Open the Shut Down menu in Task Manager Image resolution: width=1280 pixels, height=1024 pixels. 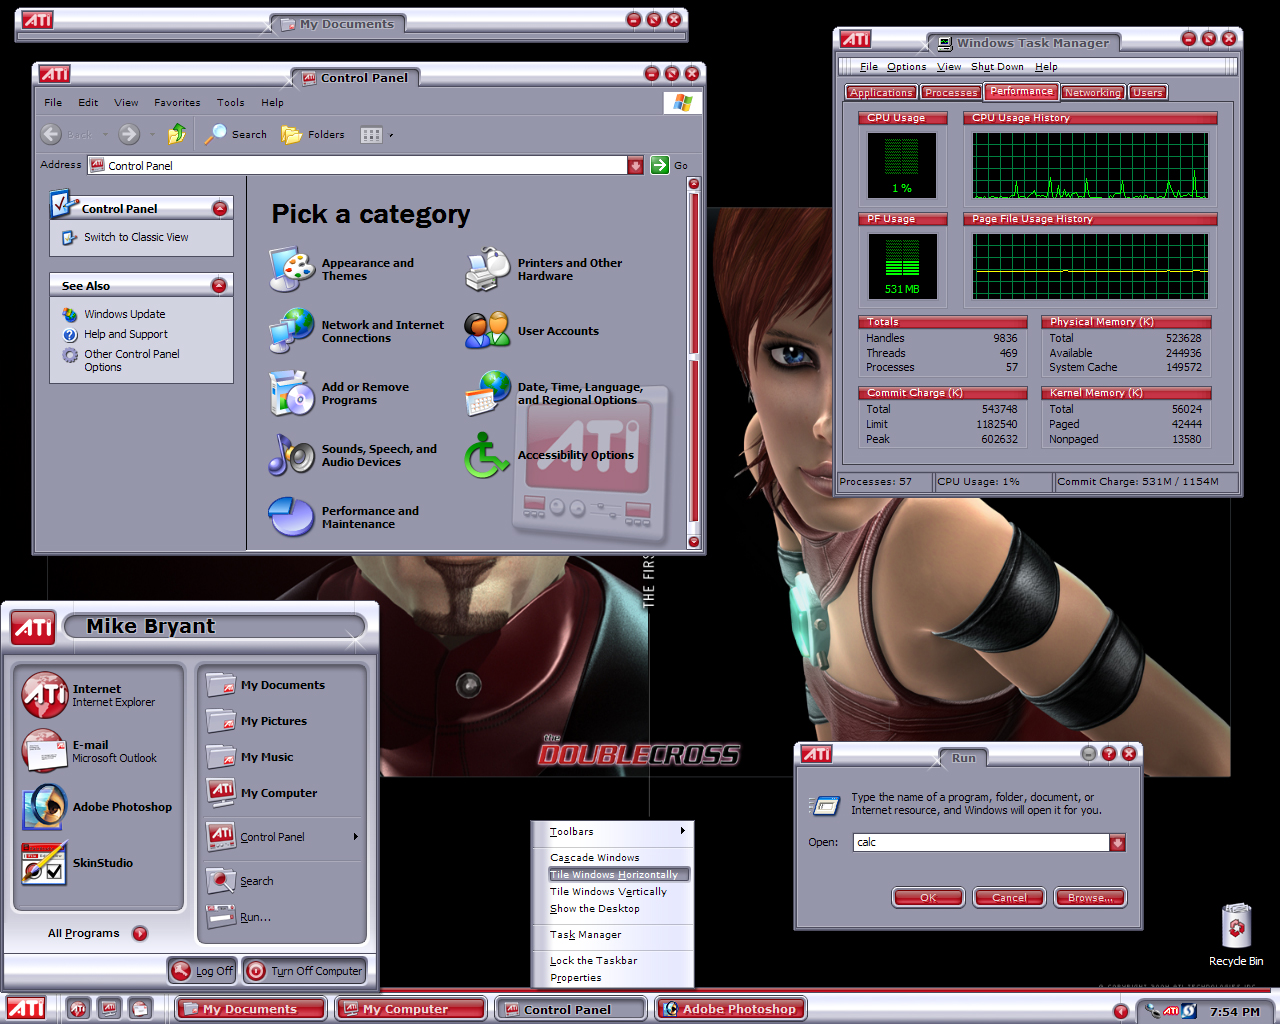[x=997, y=67]
